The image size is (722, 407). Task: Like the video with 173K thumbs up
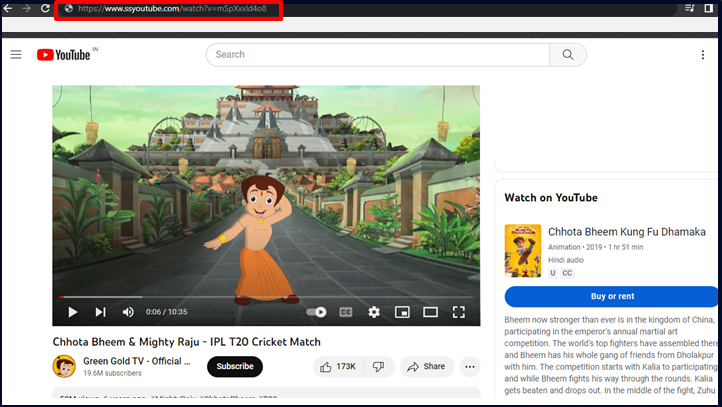pos(339,366)
